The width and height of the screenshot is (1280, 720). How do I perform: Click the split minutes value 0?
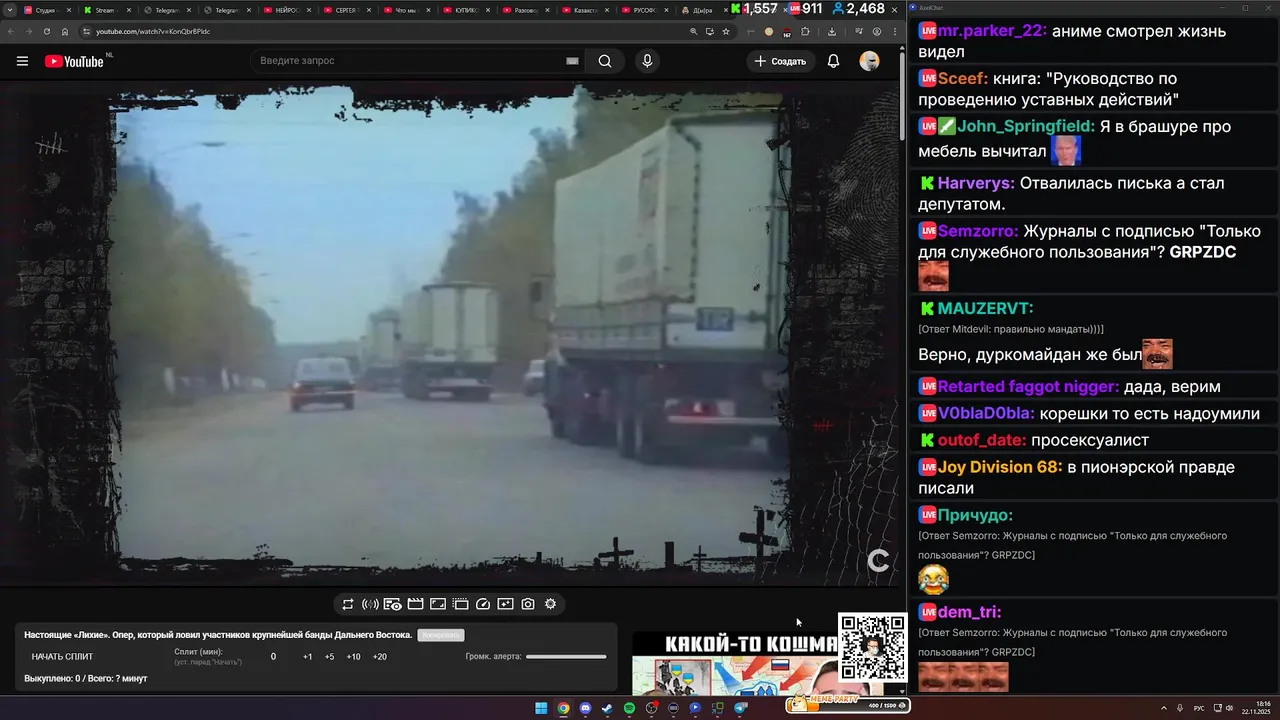click(273, 657)
